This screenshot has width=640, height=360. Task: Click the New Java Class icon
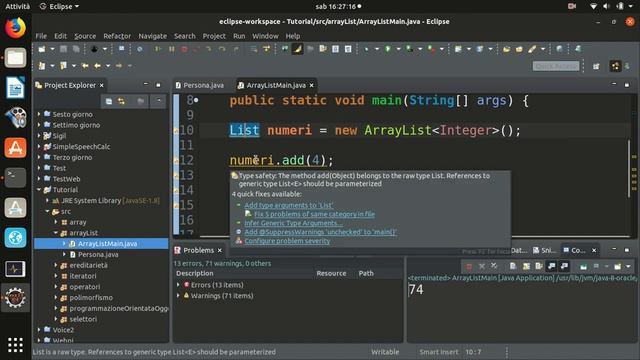click(x=480, y=49)
